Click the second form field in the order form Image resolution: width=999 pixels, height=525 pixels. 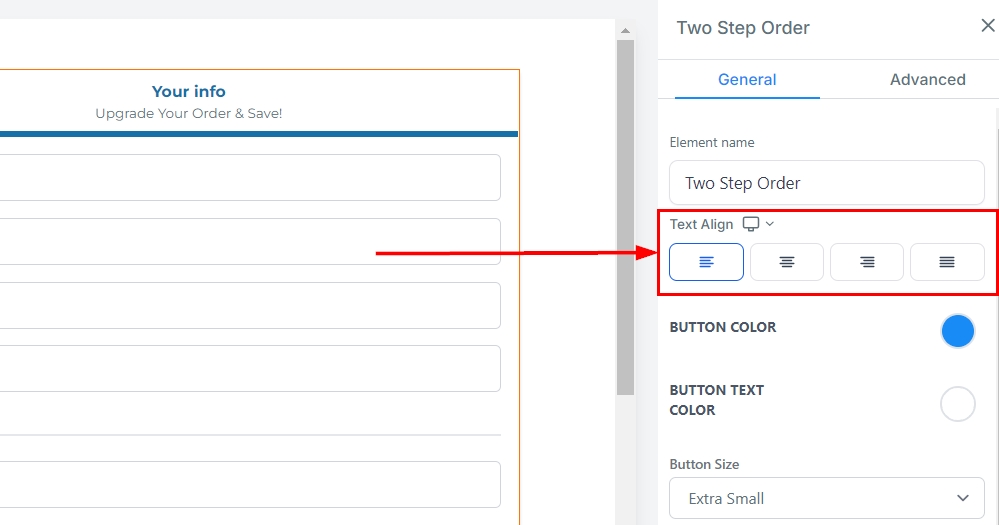point(250,242)
